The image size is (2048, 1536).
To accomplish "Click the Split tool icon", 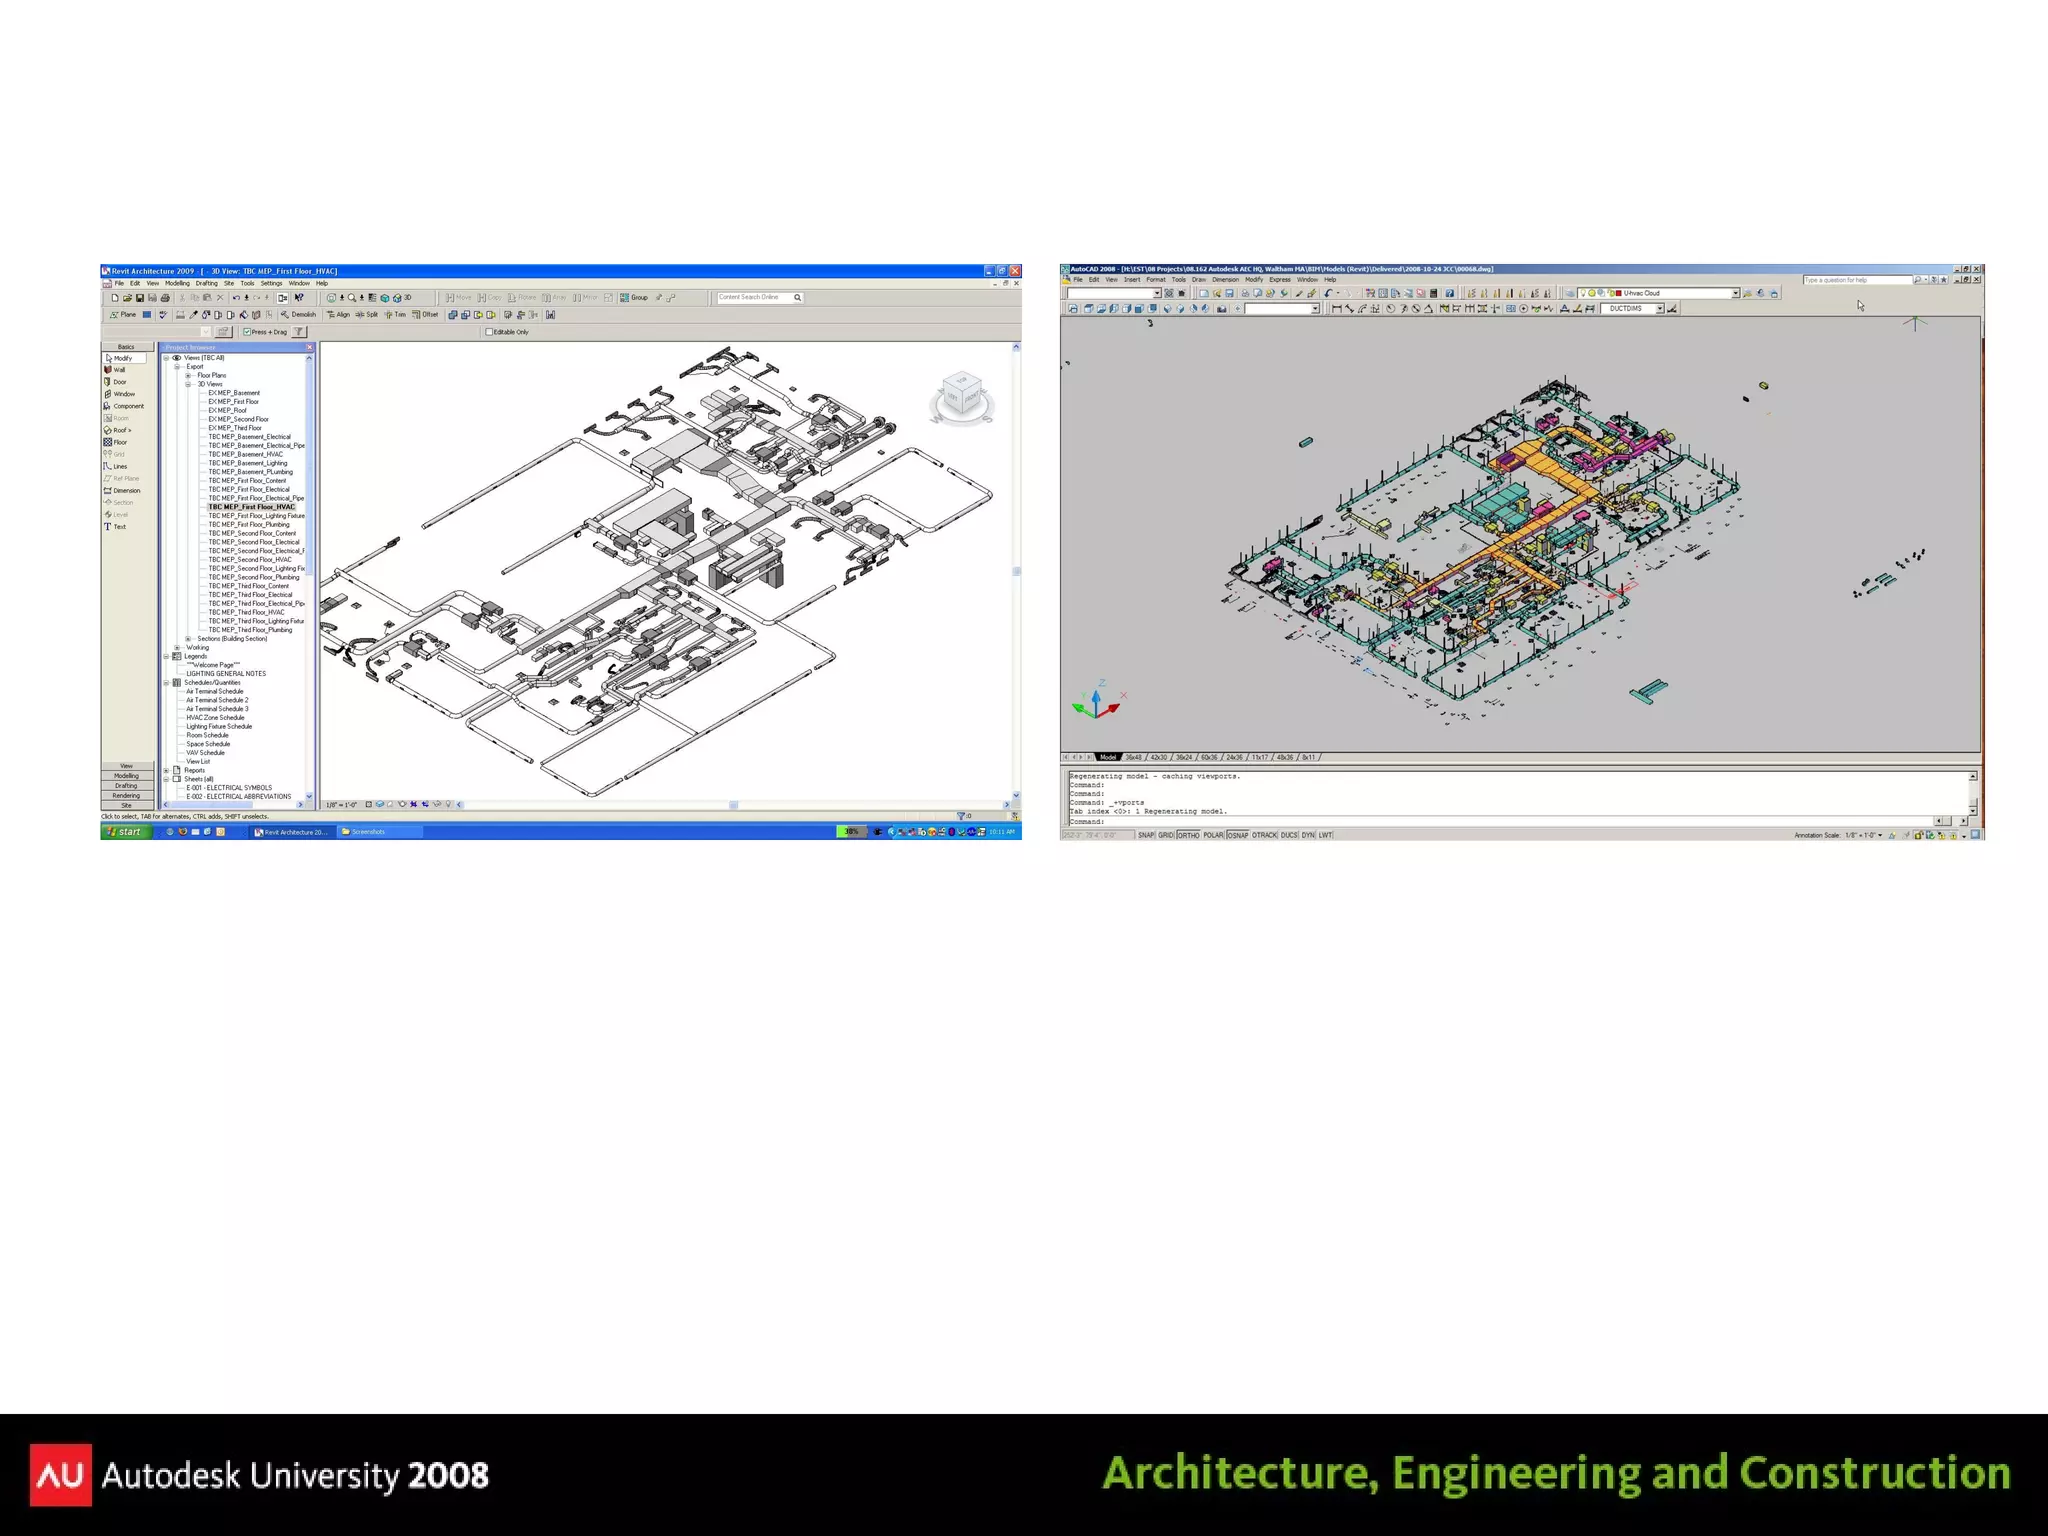I will coord(367,315).
